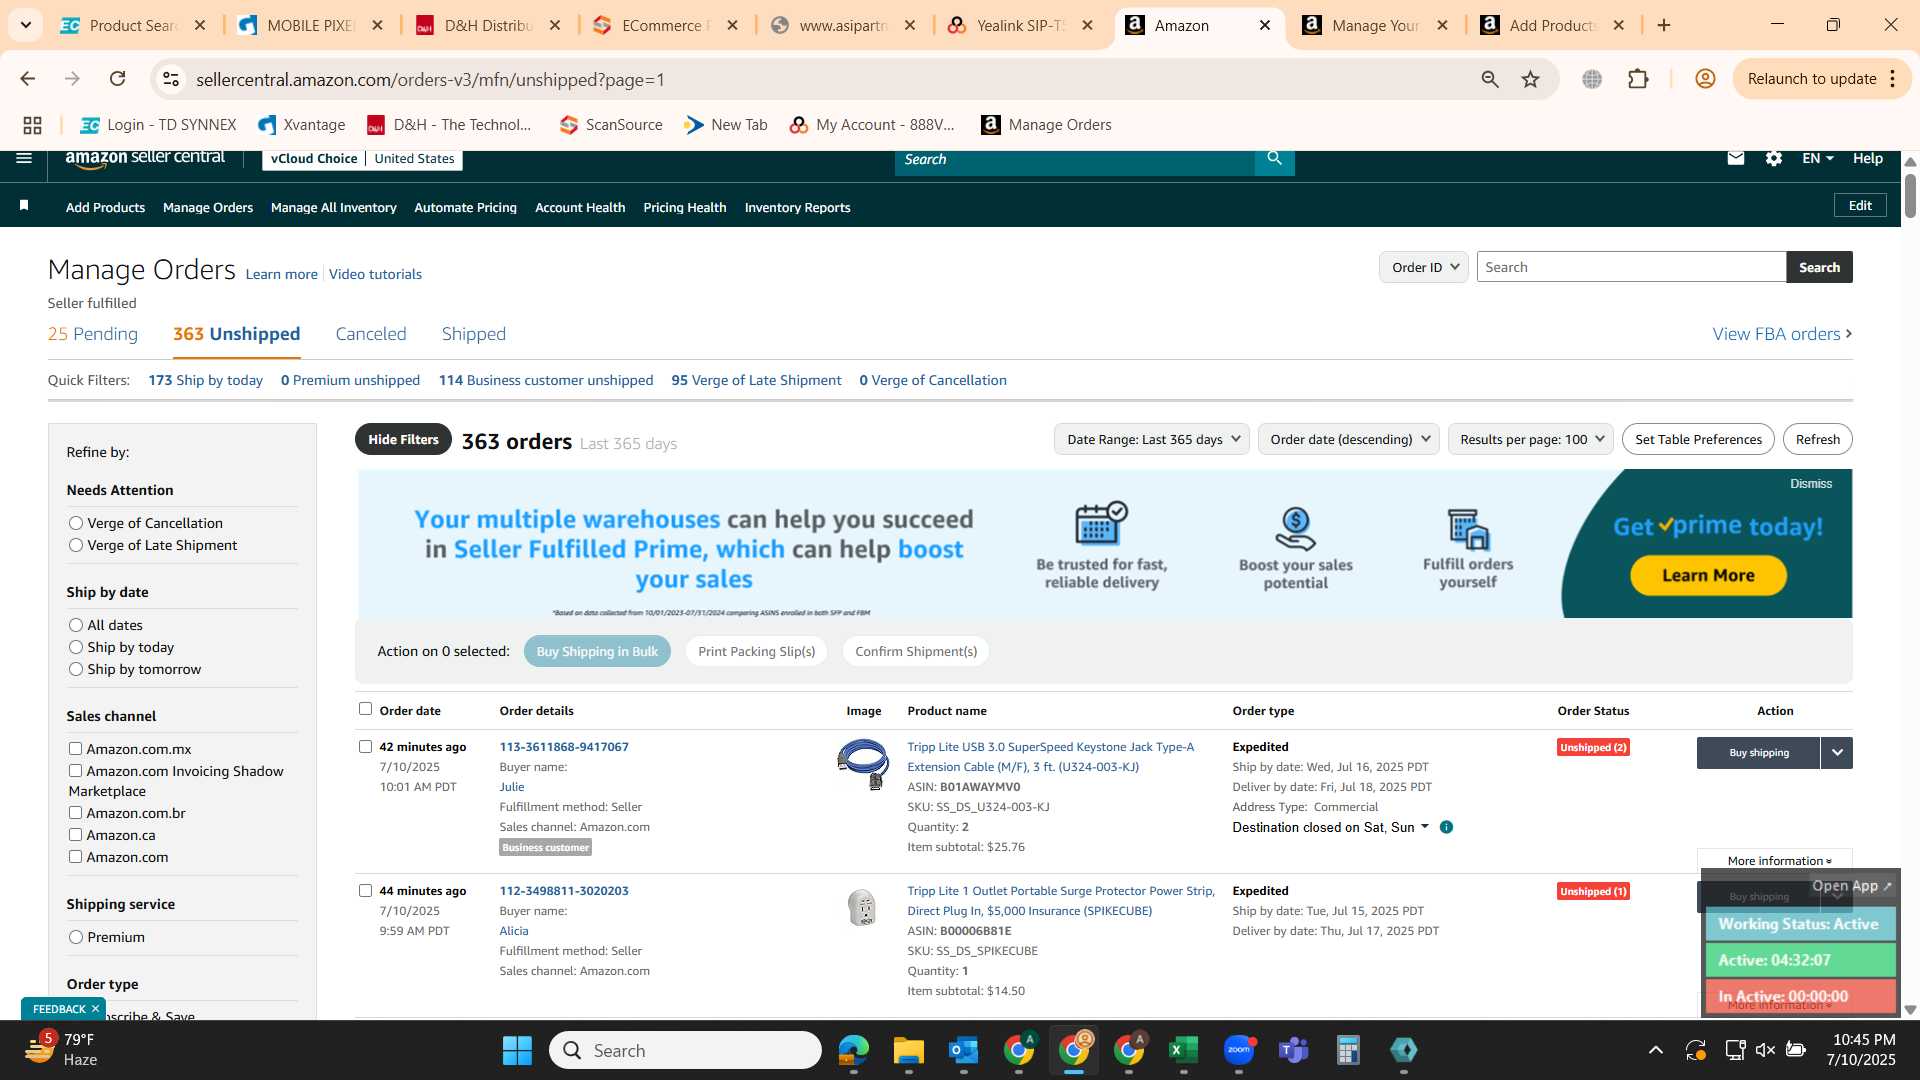Click the Order ID search input field

[1631, 267]
